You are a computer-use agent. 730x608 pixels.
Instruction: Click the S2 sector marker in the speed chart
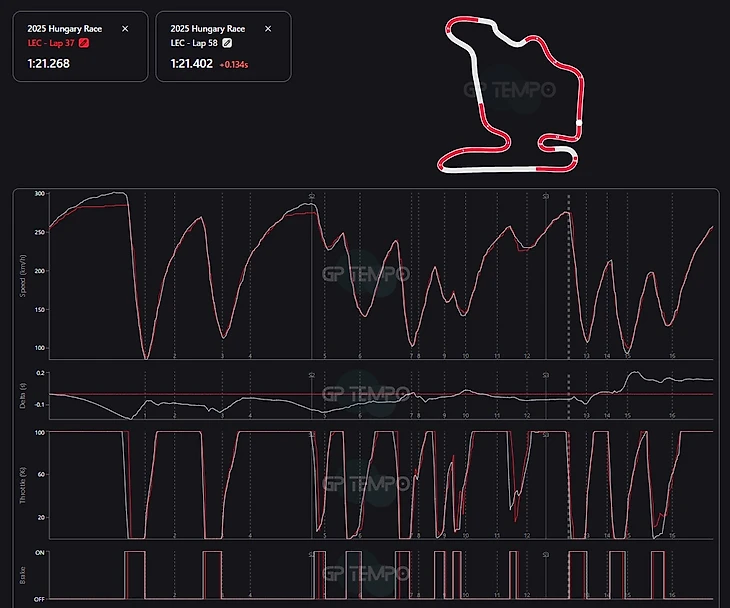[x=312, y=196]
